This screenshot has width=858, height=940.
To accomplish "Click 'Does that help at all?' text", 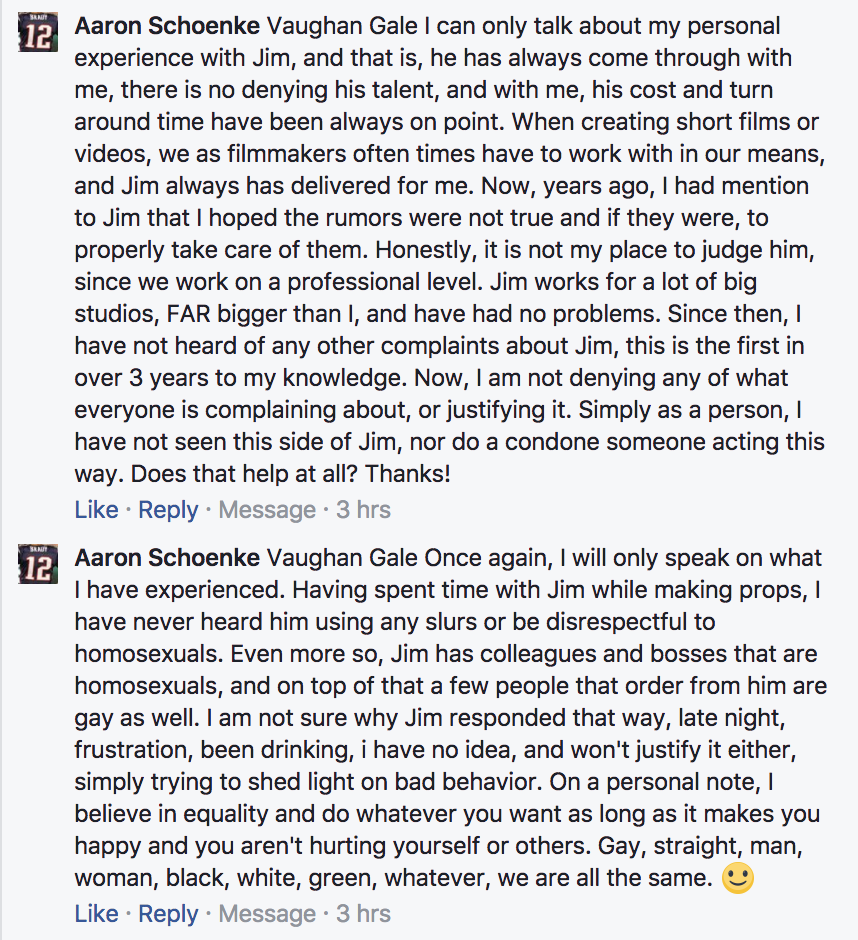I will [x=244, y=474].
